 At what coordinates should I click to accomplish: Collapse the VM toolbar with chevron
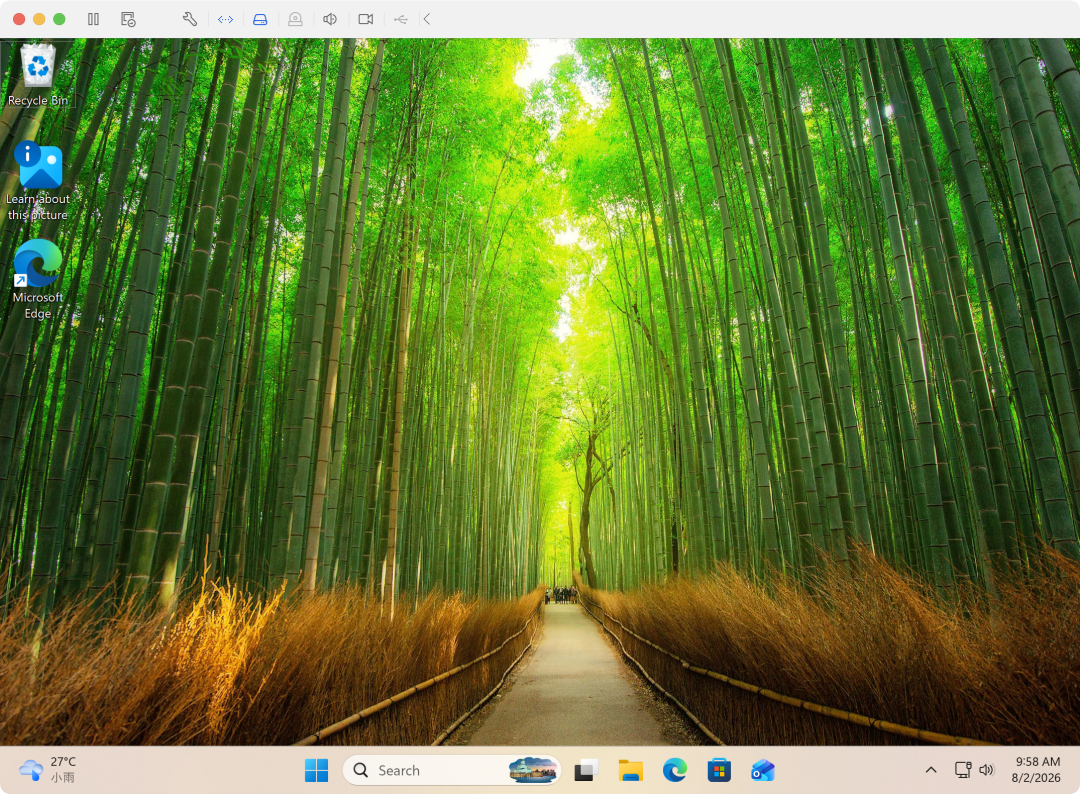427,19
